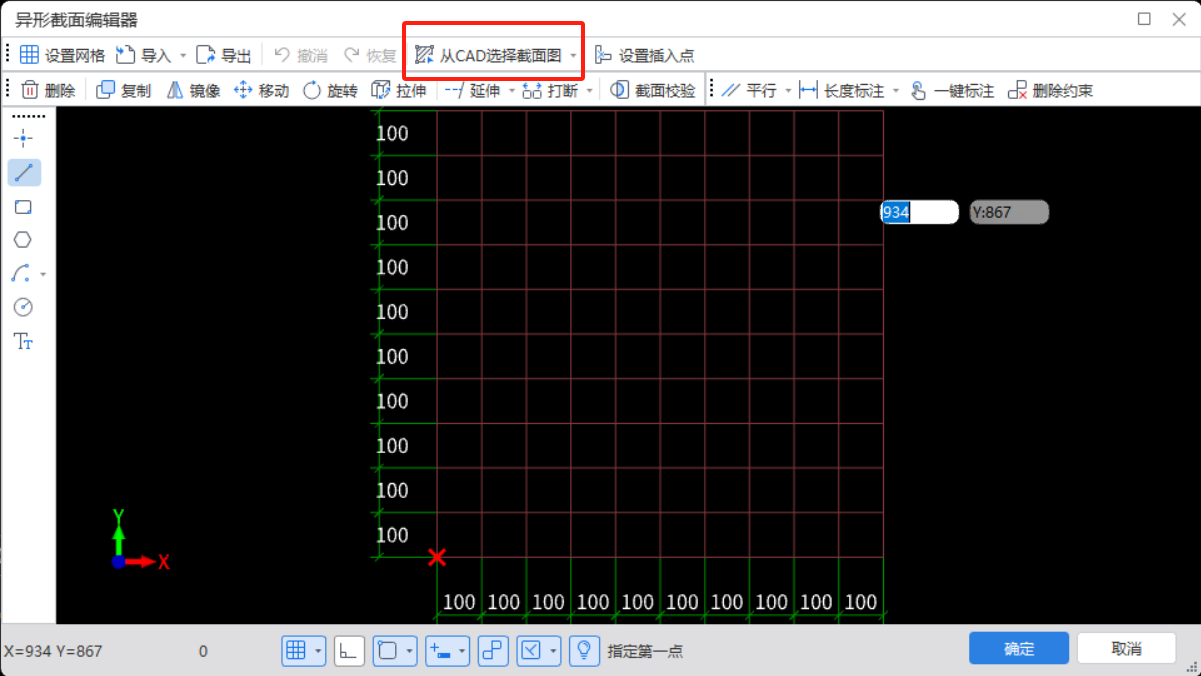Screen dimensions: 1201x676
Task: Select the 移动 move tool
Action: 261,90
